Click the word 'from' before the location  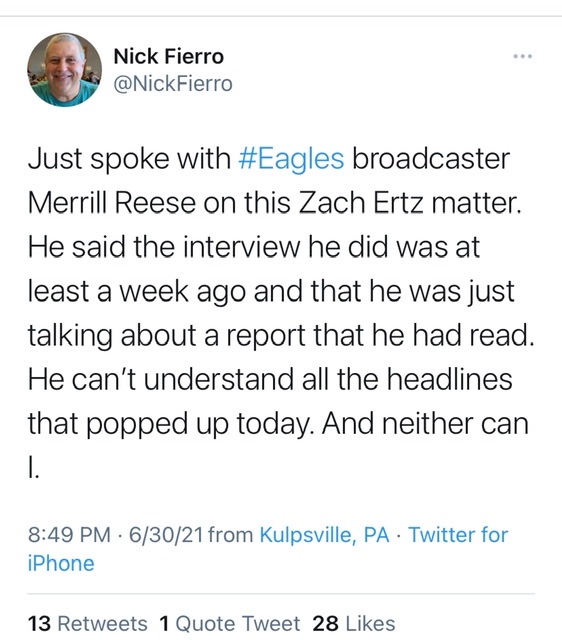click(231, 535)
